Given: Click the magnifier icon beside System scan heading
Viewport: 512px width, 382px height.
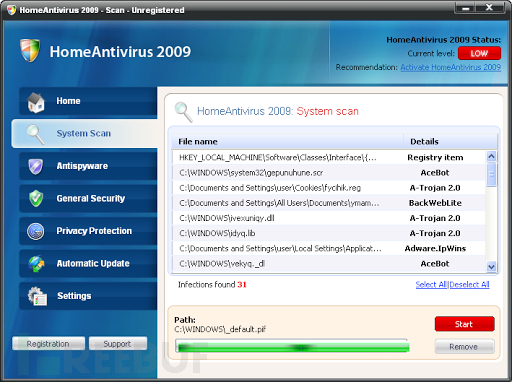Looking at the screenshot, I should tap(184, 112).
